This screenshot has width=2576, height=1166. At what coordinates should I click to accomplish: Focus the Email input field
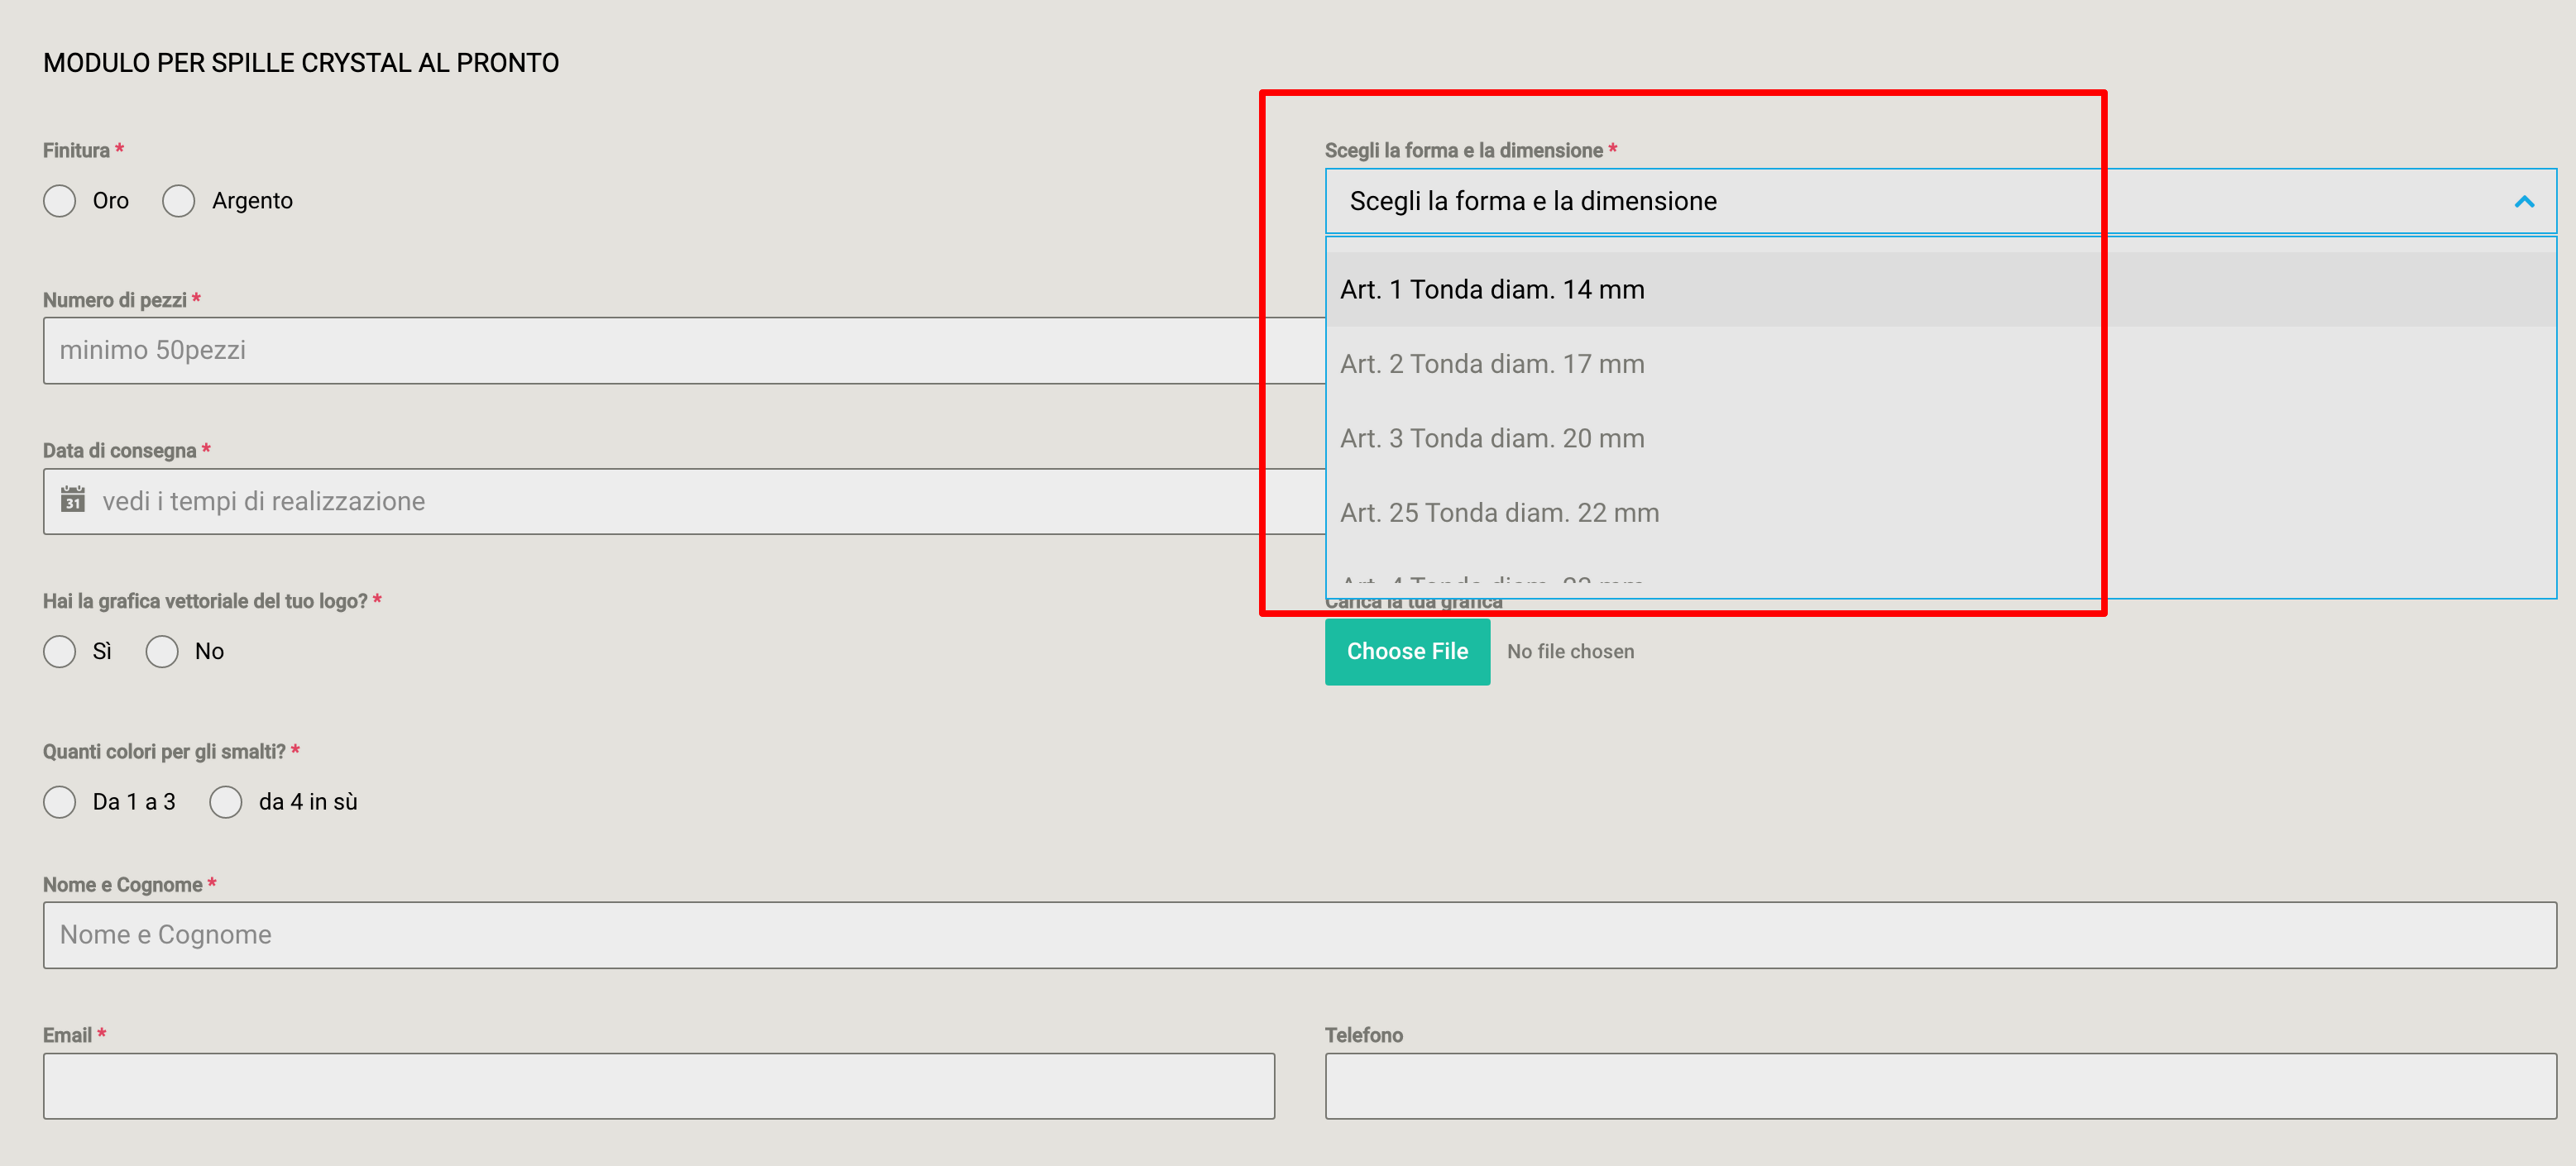(658, 1085)
